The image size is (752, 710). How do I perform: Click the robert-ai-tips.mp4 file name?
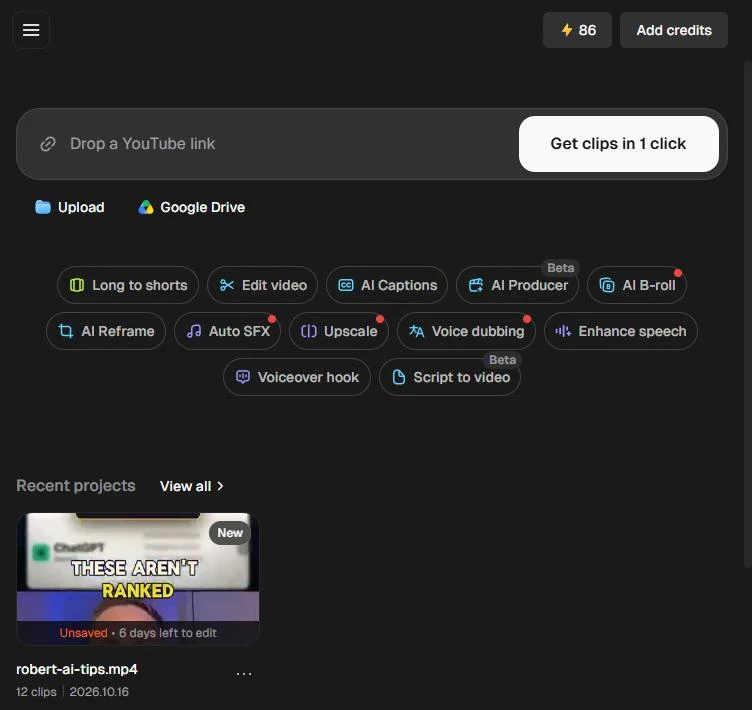77,669
